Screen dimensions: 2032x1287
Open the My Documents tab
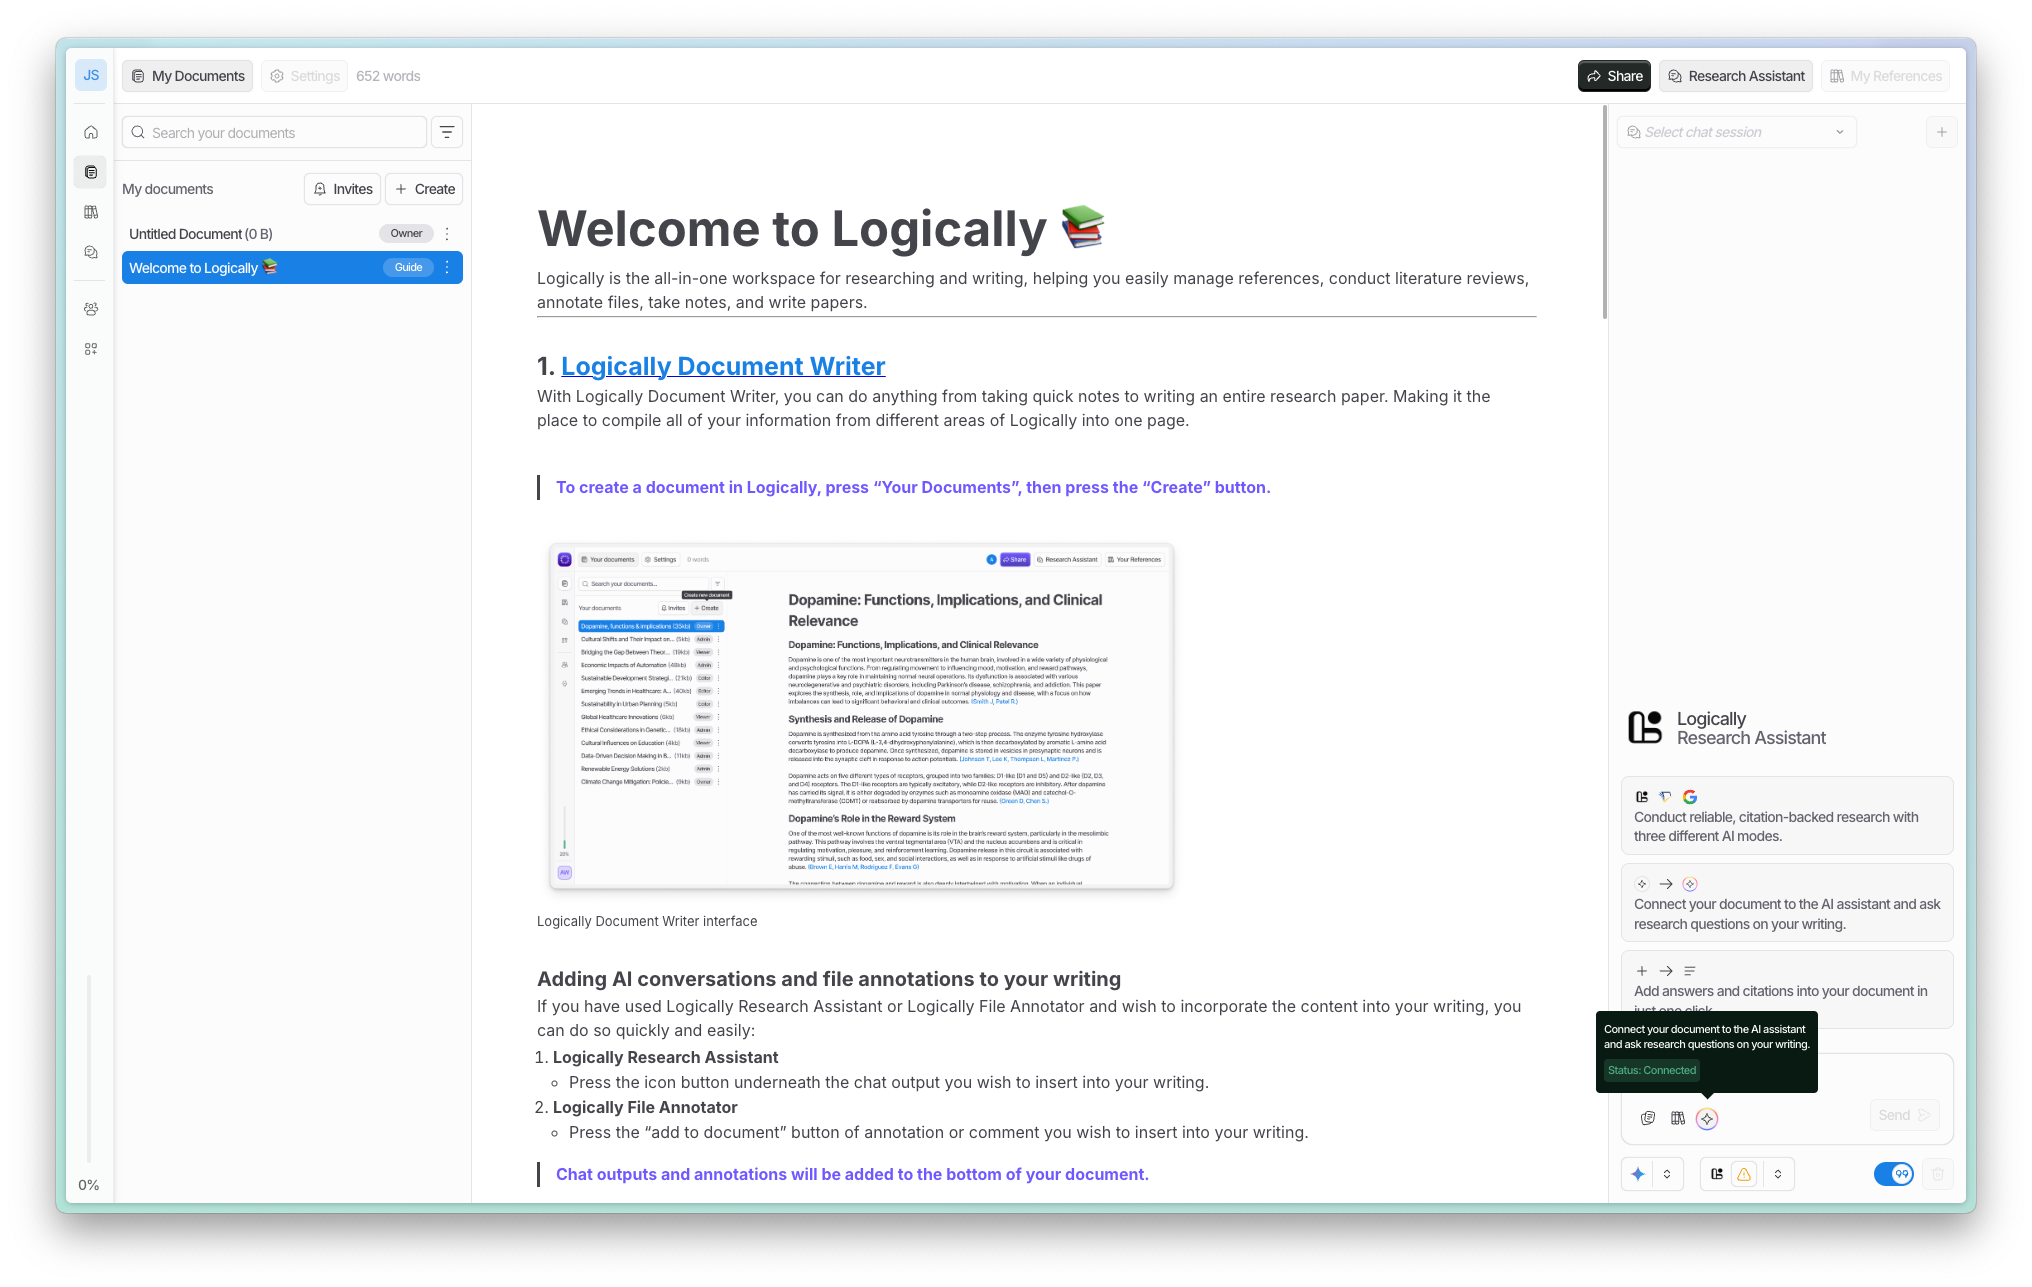point(188,76)
